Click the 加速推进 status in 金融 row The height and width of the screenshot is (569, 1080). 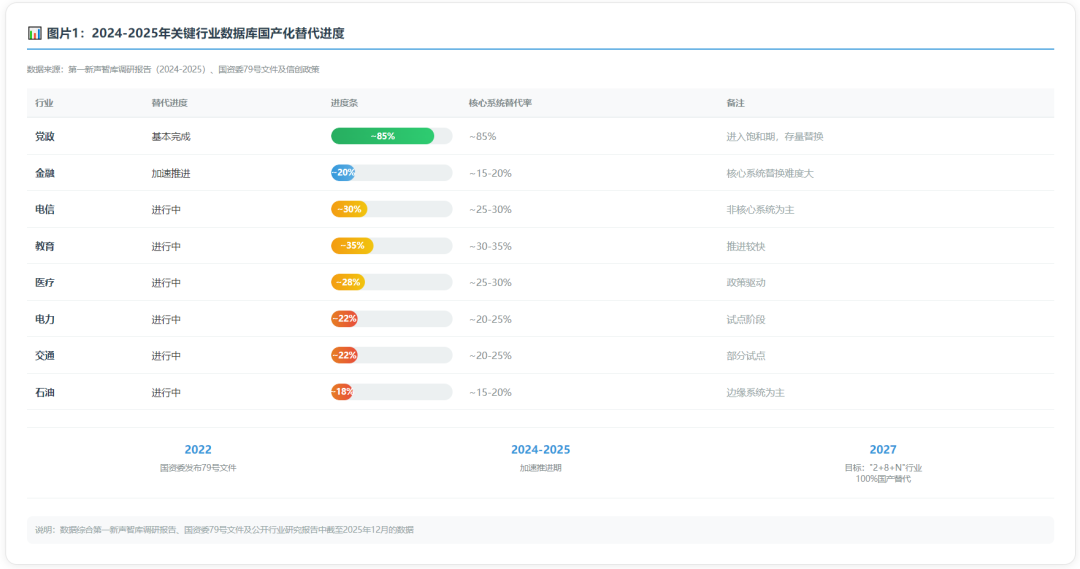(x=171, y=173)
